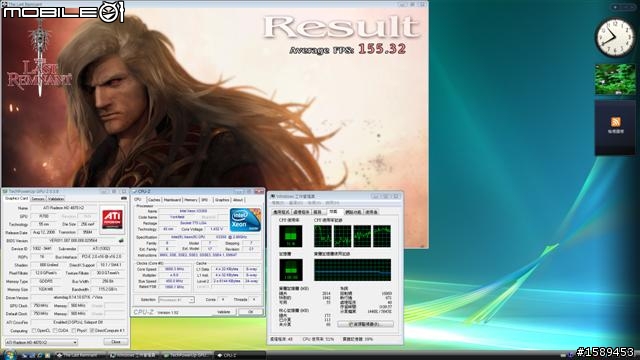Open the processor Selection dropdown in CPU-Z
The width and height of the screenshot is (640, 360).
(176, 300)
